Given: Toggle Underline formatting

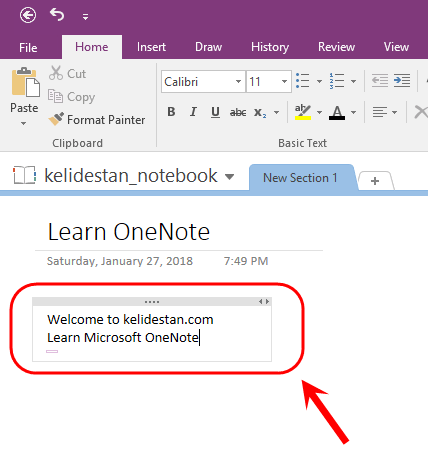Looking at the screenshot, I should [x=215, y=112].
